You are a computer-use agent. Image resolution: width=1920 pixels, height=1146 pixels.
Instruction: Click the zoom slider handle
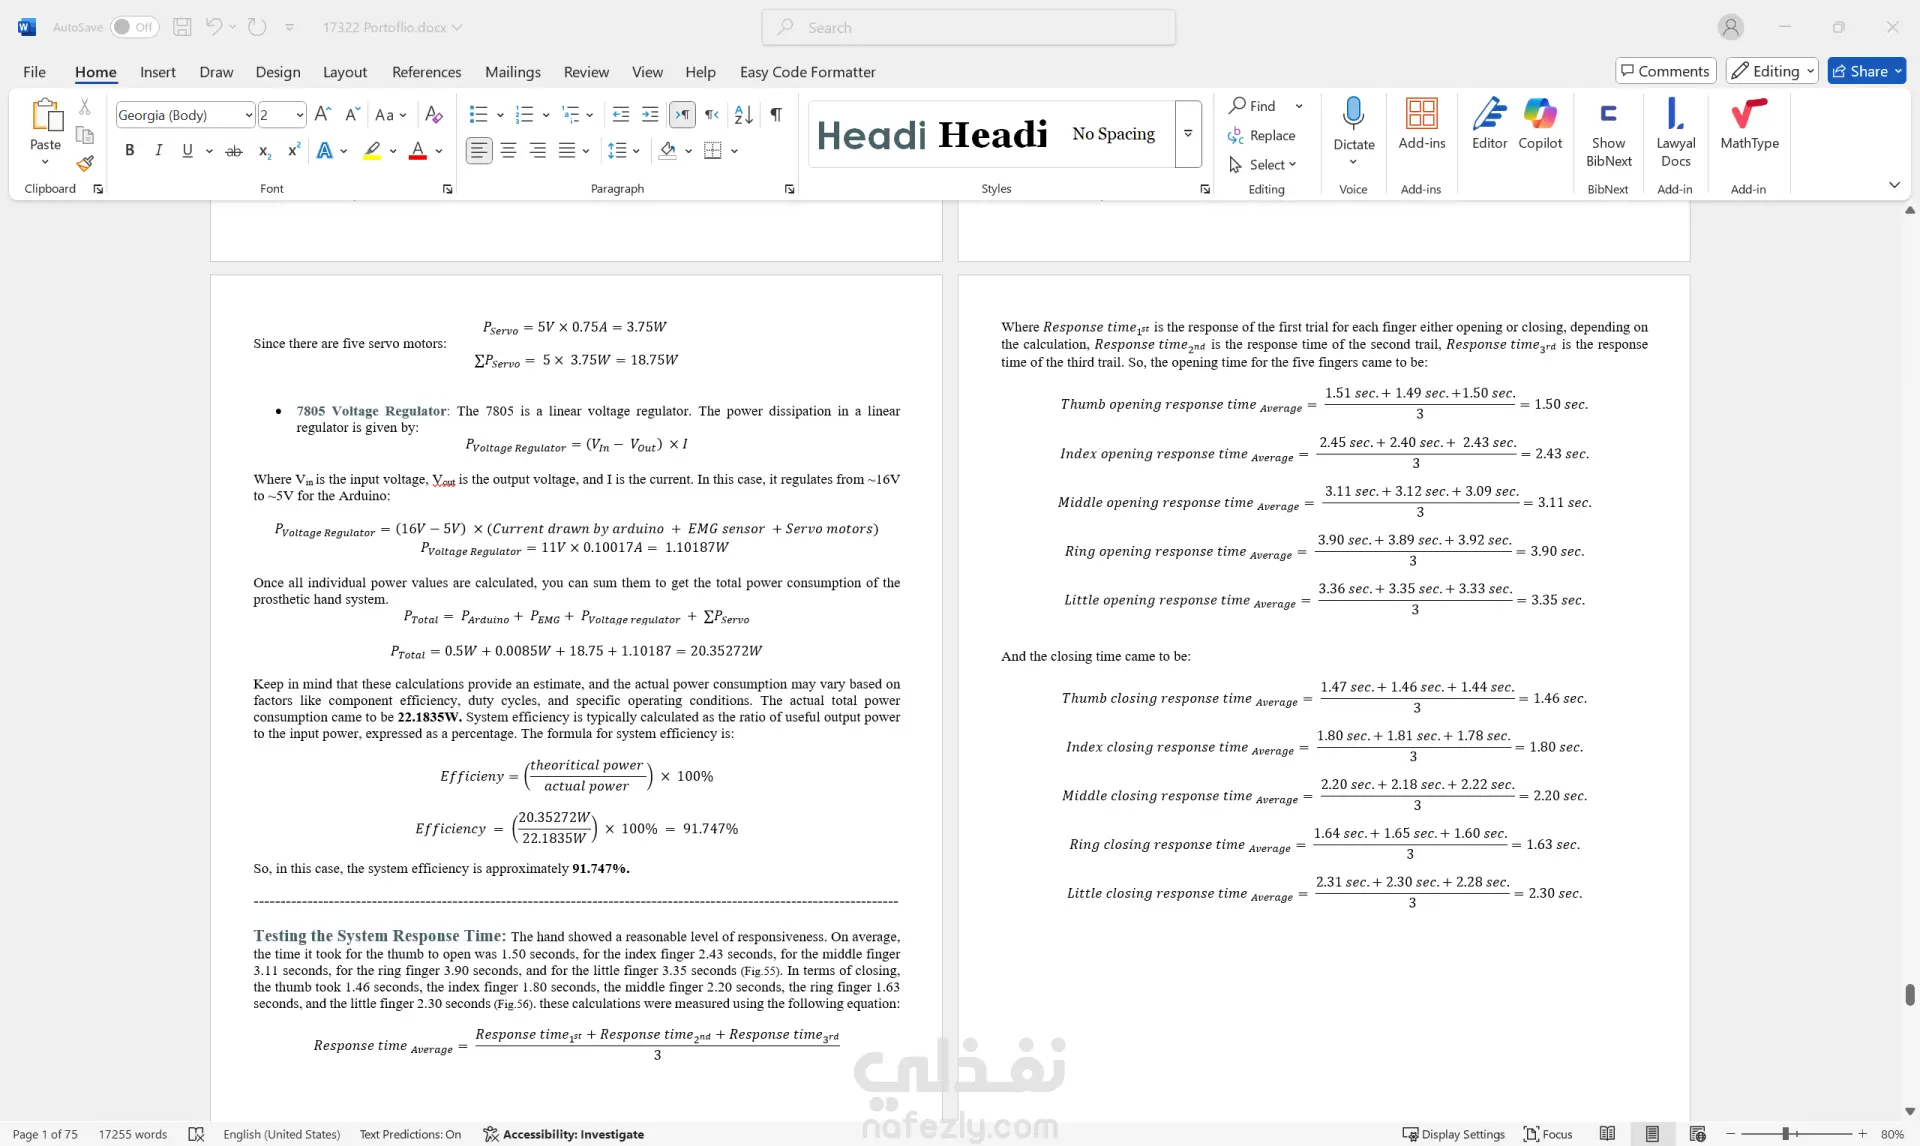pos(1785,1134)
